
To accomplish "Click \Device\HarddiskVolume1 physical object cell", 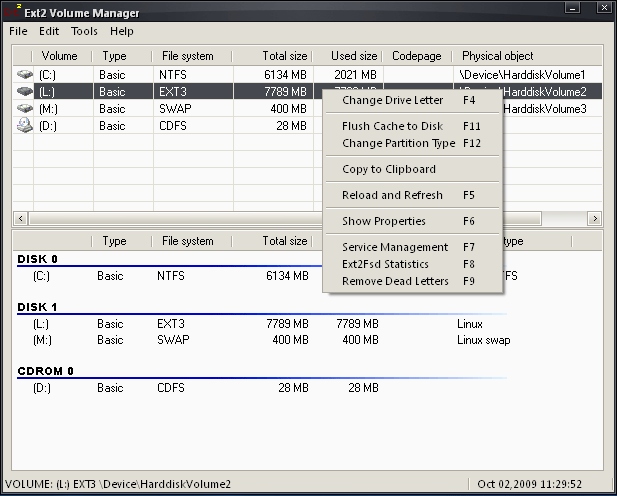I will [x=522, y=74].
